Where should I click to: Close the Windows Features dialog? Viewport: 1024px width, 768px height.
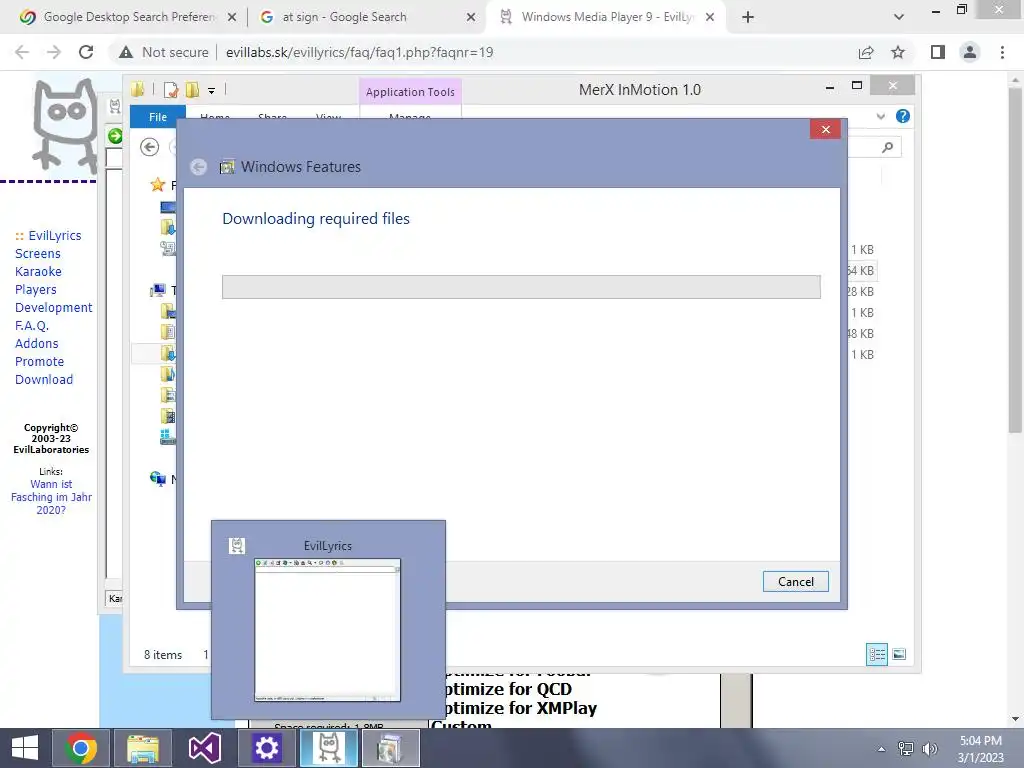(825, 129)
